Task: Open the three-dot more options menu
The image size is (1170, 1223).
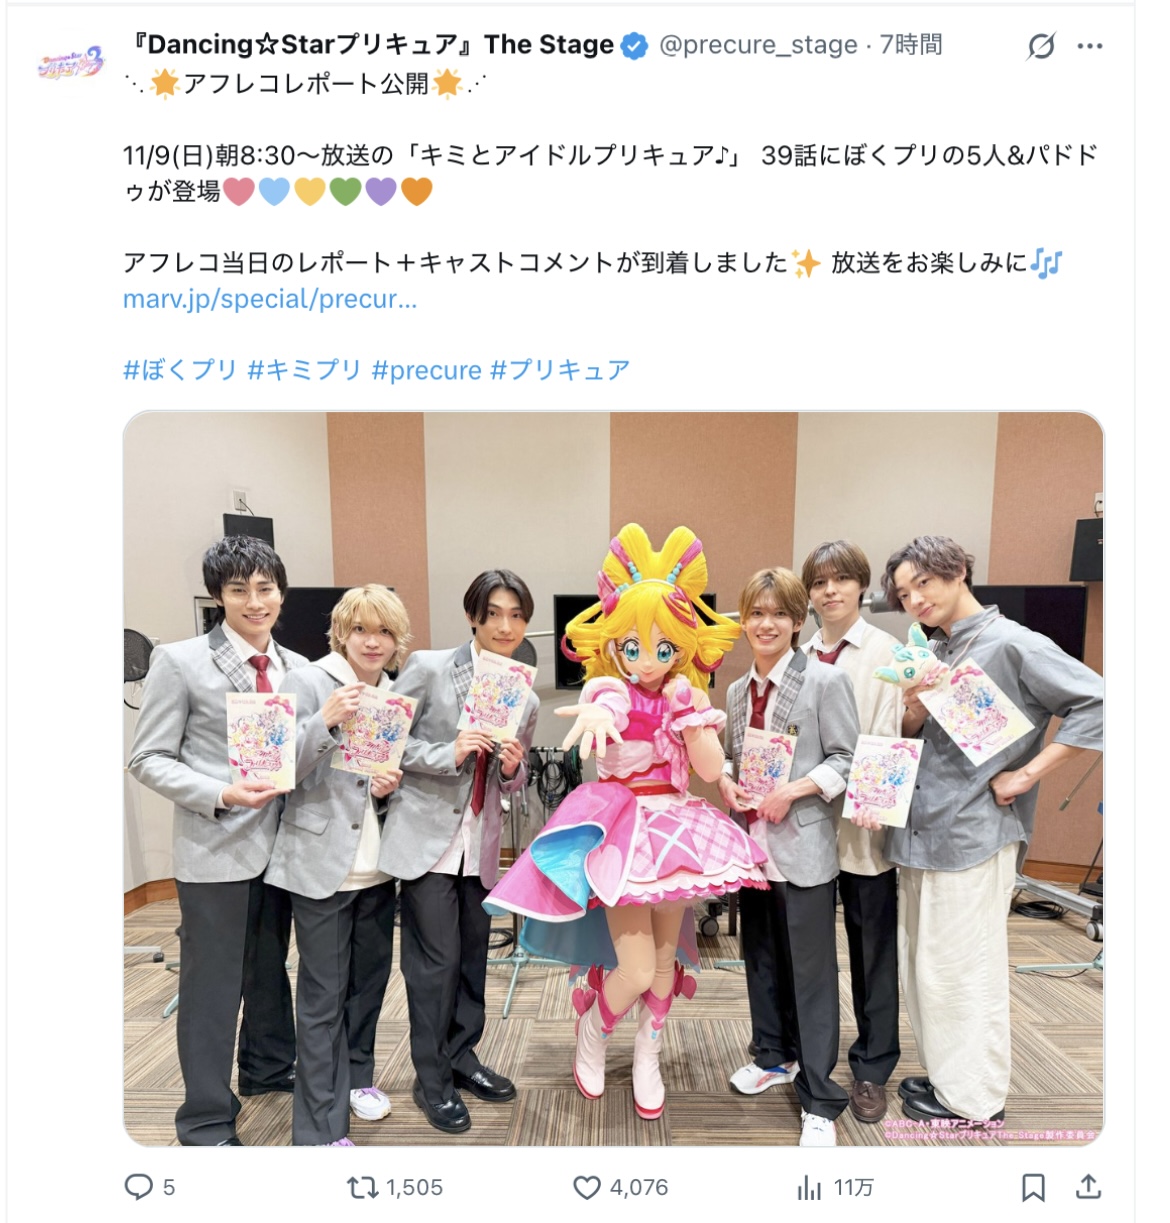Action: tap(1090, 46)
